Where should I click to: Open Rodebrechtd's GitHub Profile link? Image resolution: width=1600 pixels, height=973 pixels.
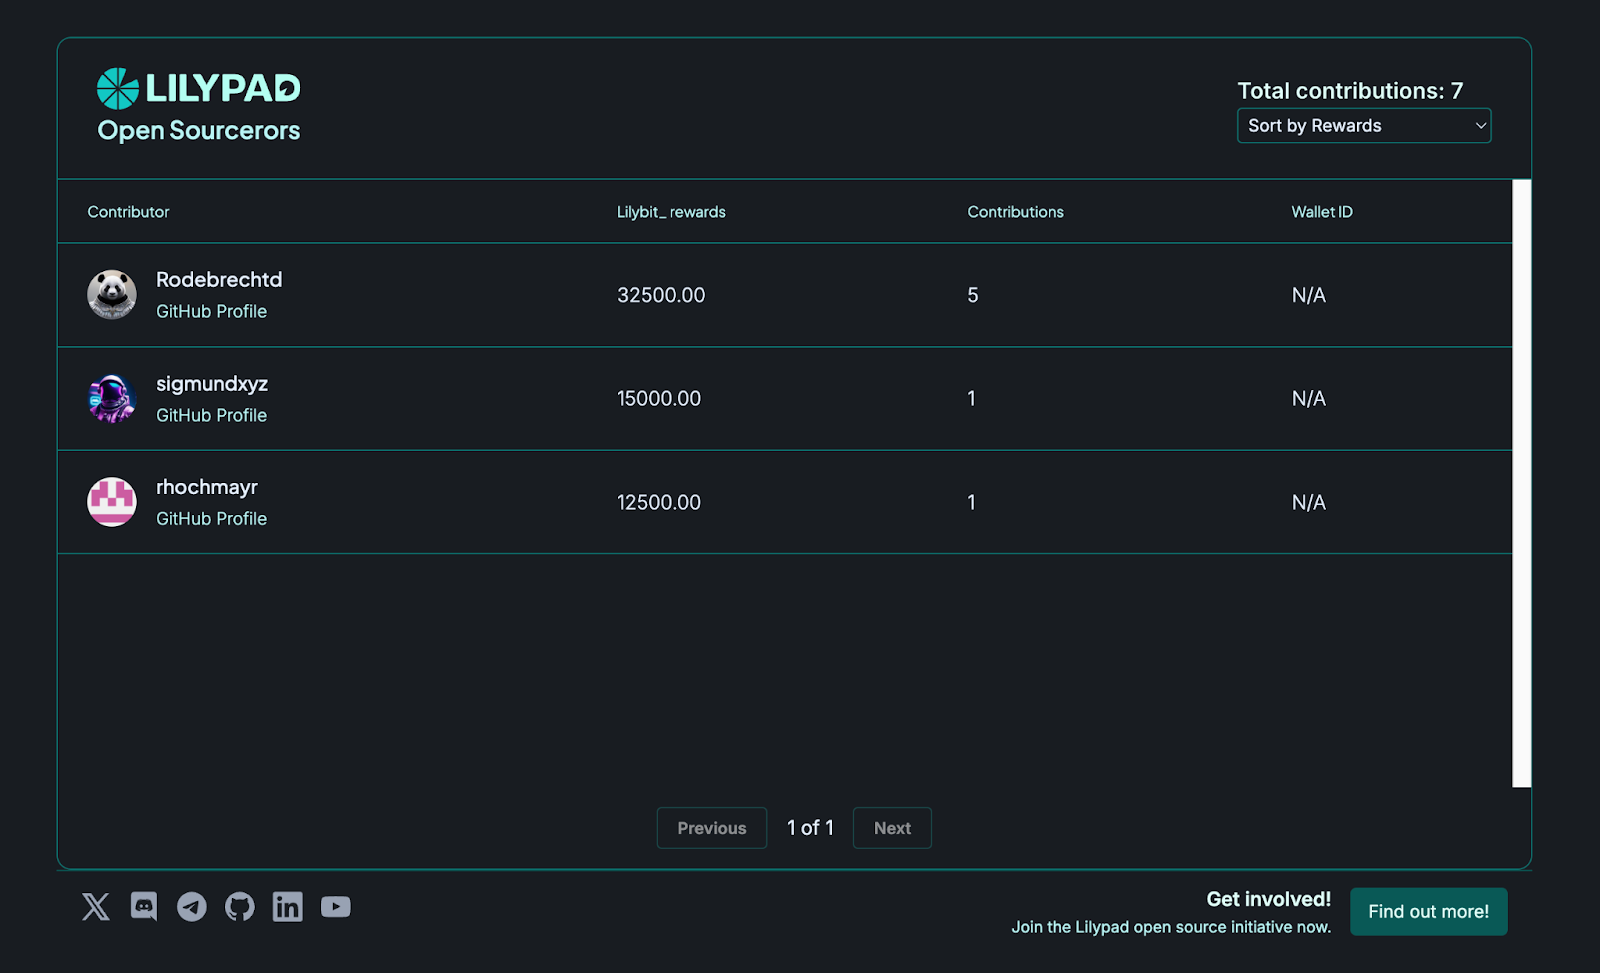[211, 311]
